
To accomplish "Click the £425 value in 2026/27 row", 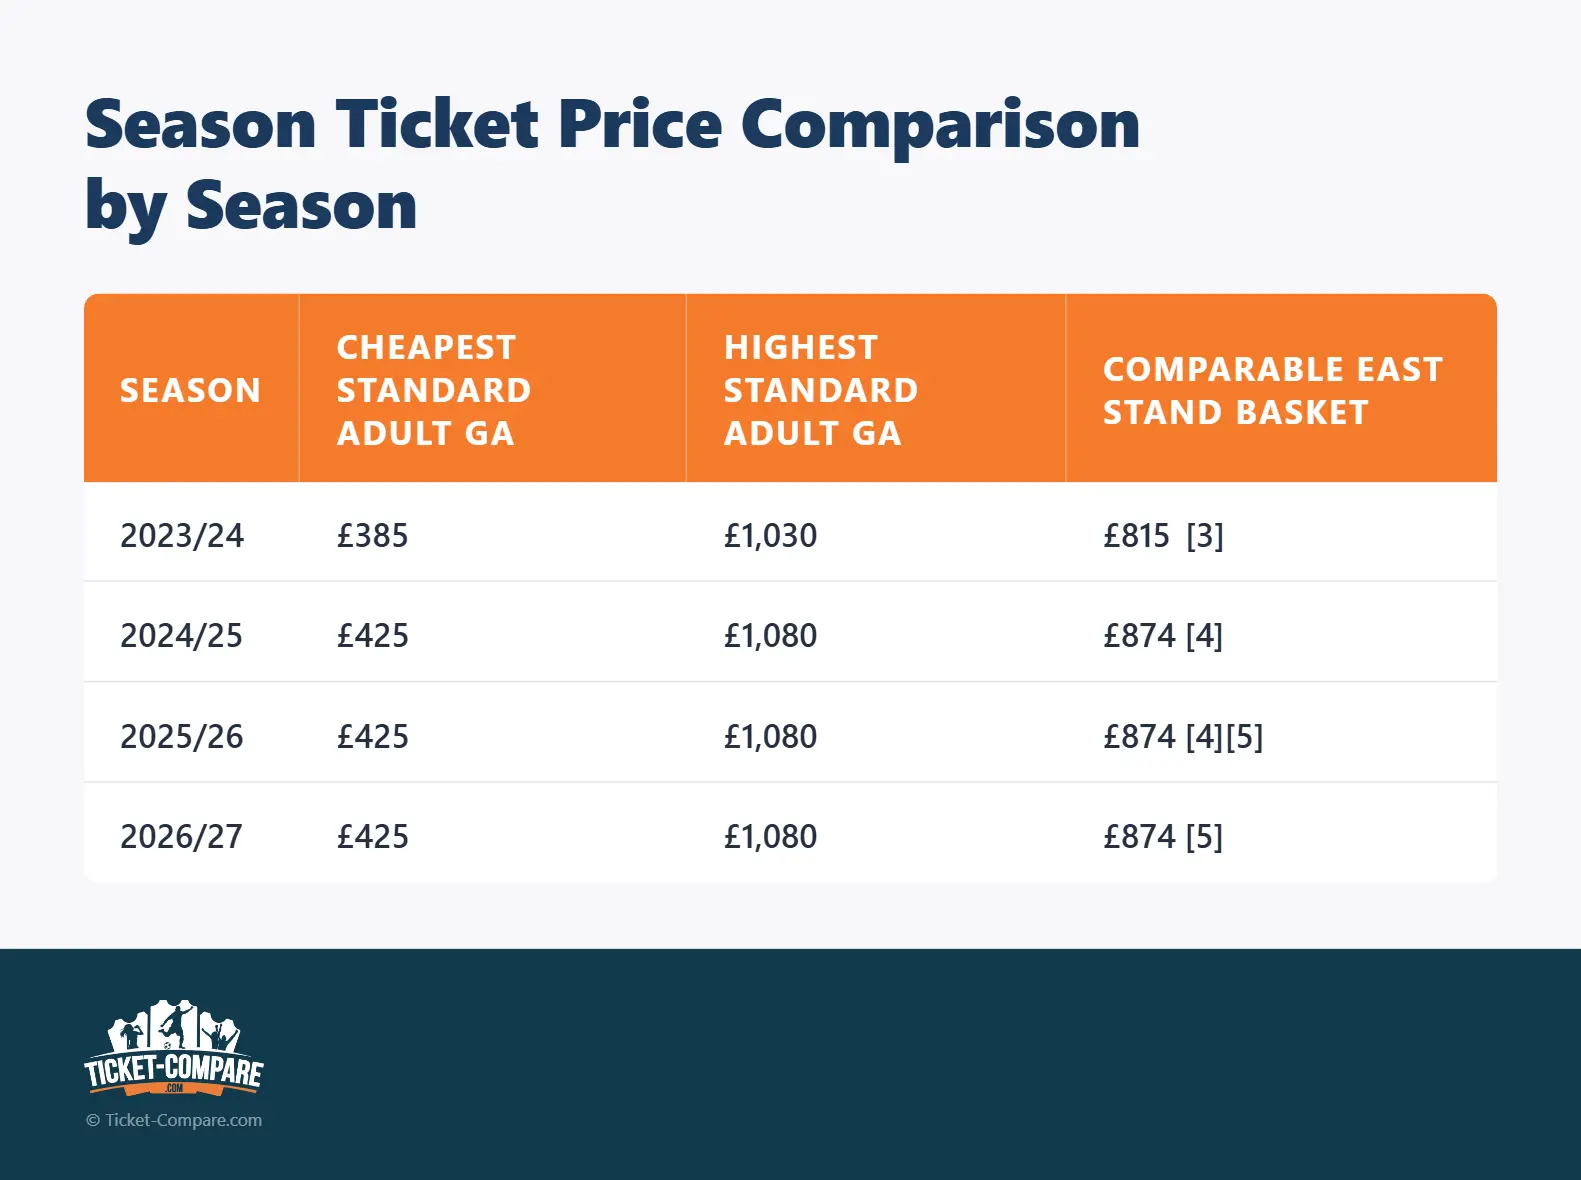I will click(x=372, y=837).
